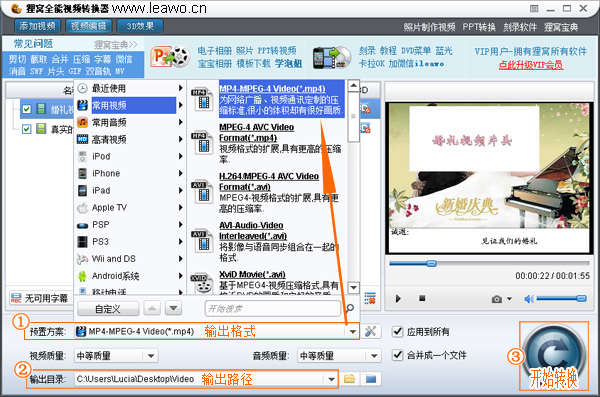Move category down with down-arrow button
Viewport: 600px width, 397px height.
pos(173,308)
